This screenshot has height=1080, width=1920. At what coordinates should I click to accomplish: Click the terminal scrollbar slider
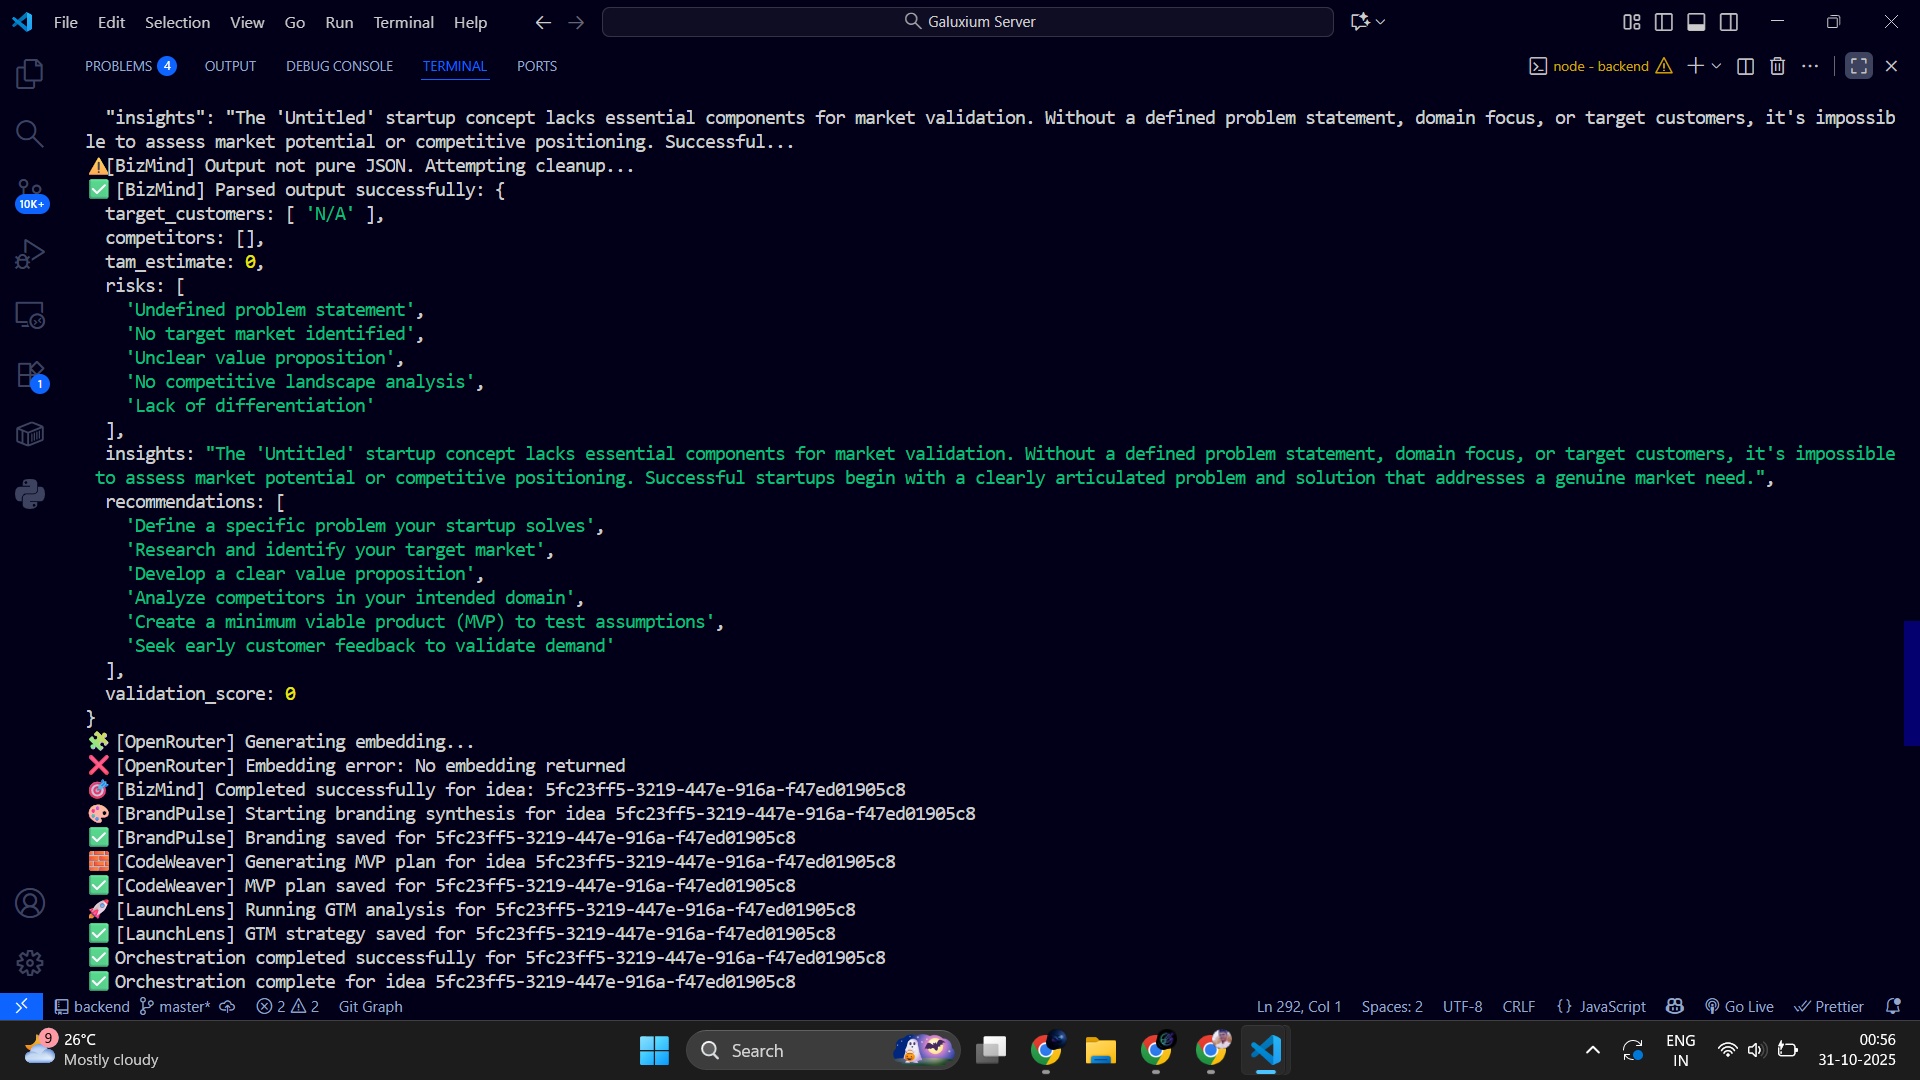(1911, 683)
